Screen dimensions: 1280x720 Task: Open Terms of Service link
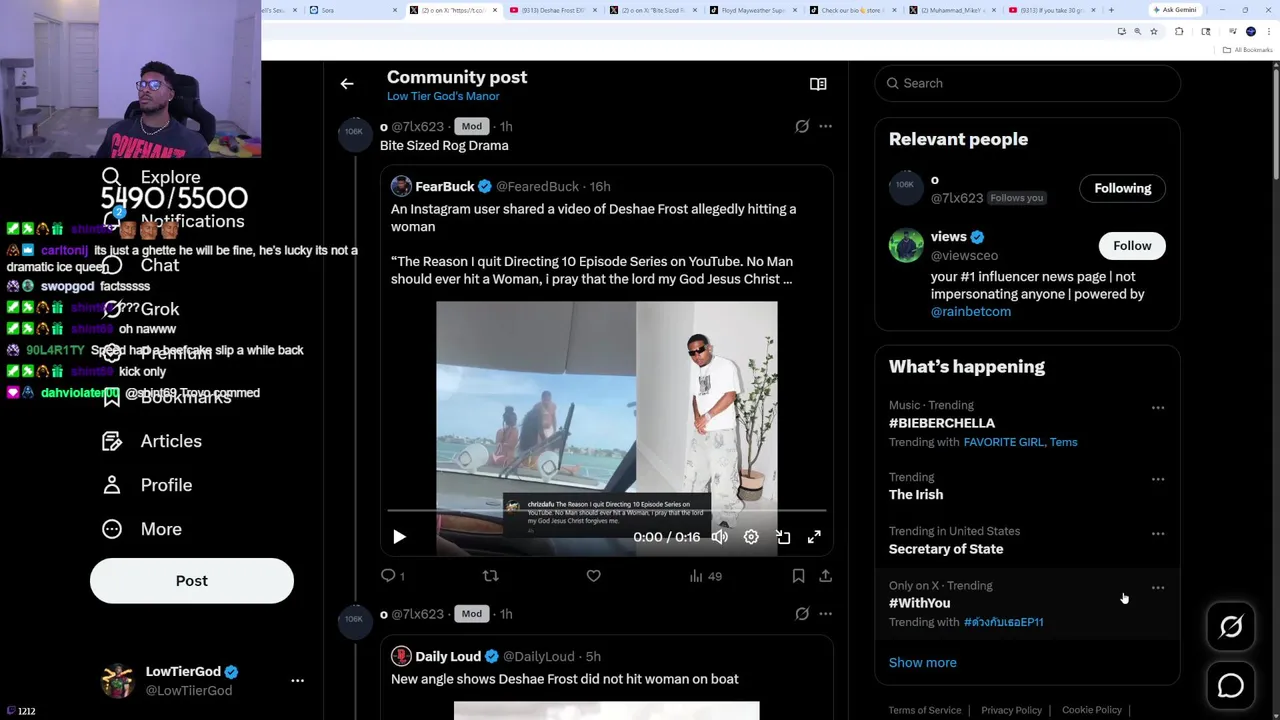tap(925, 710)
